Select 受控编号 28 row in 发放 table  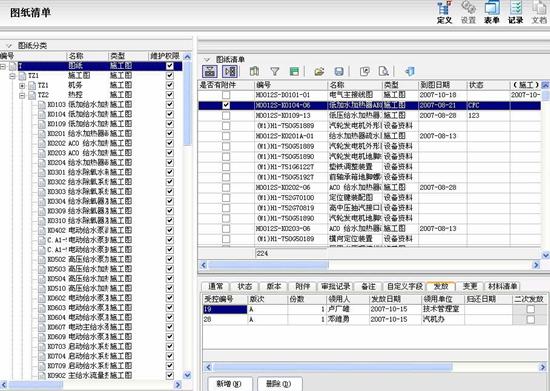[x=374, y=319]
